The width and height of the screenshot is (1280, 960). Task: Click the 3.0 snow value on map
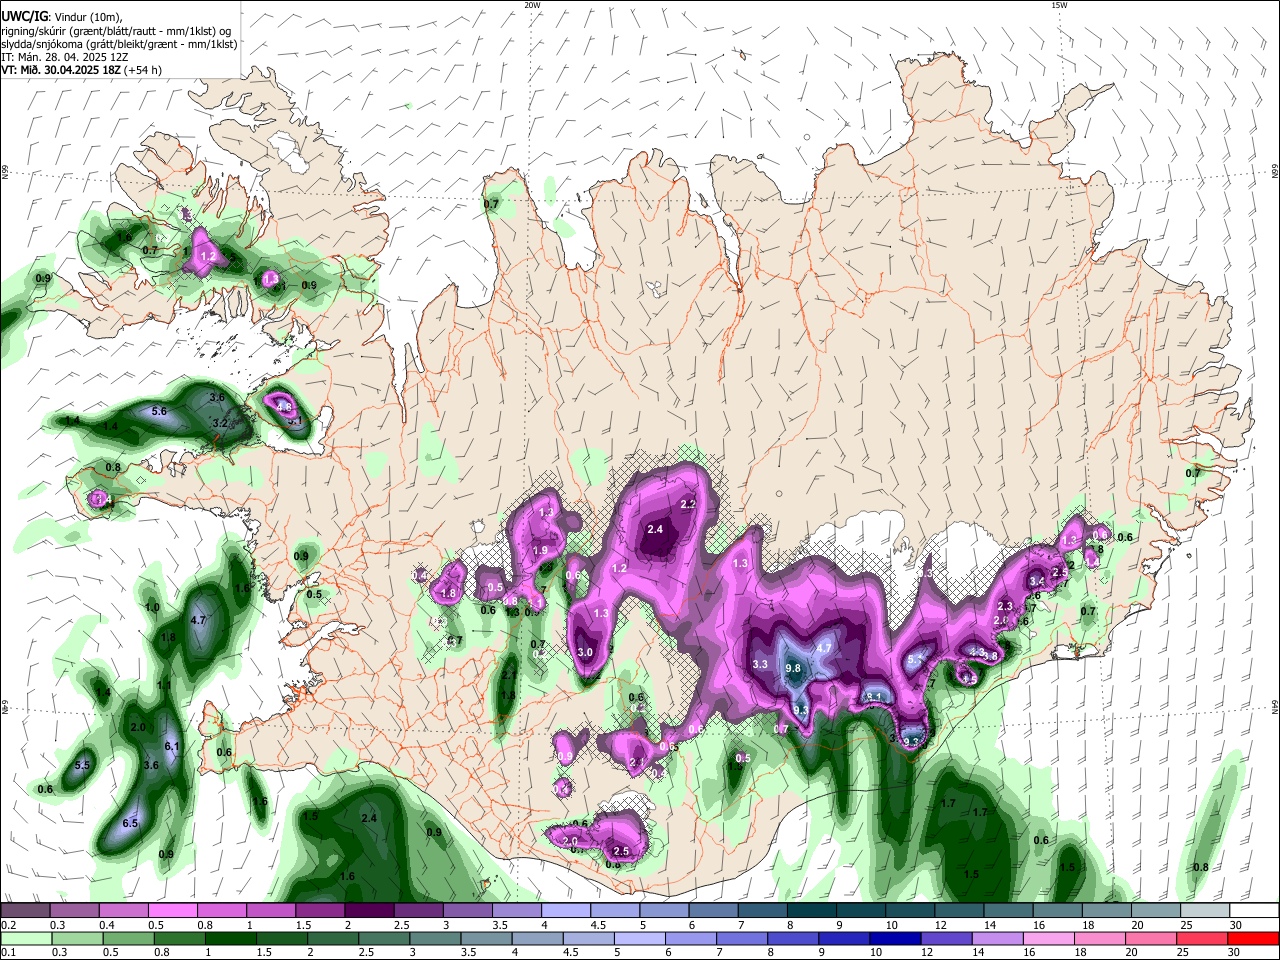point(586,652)
